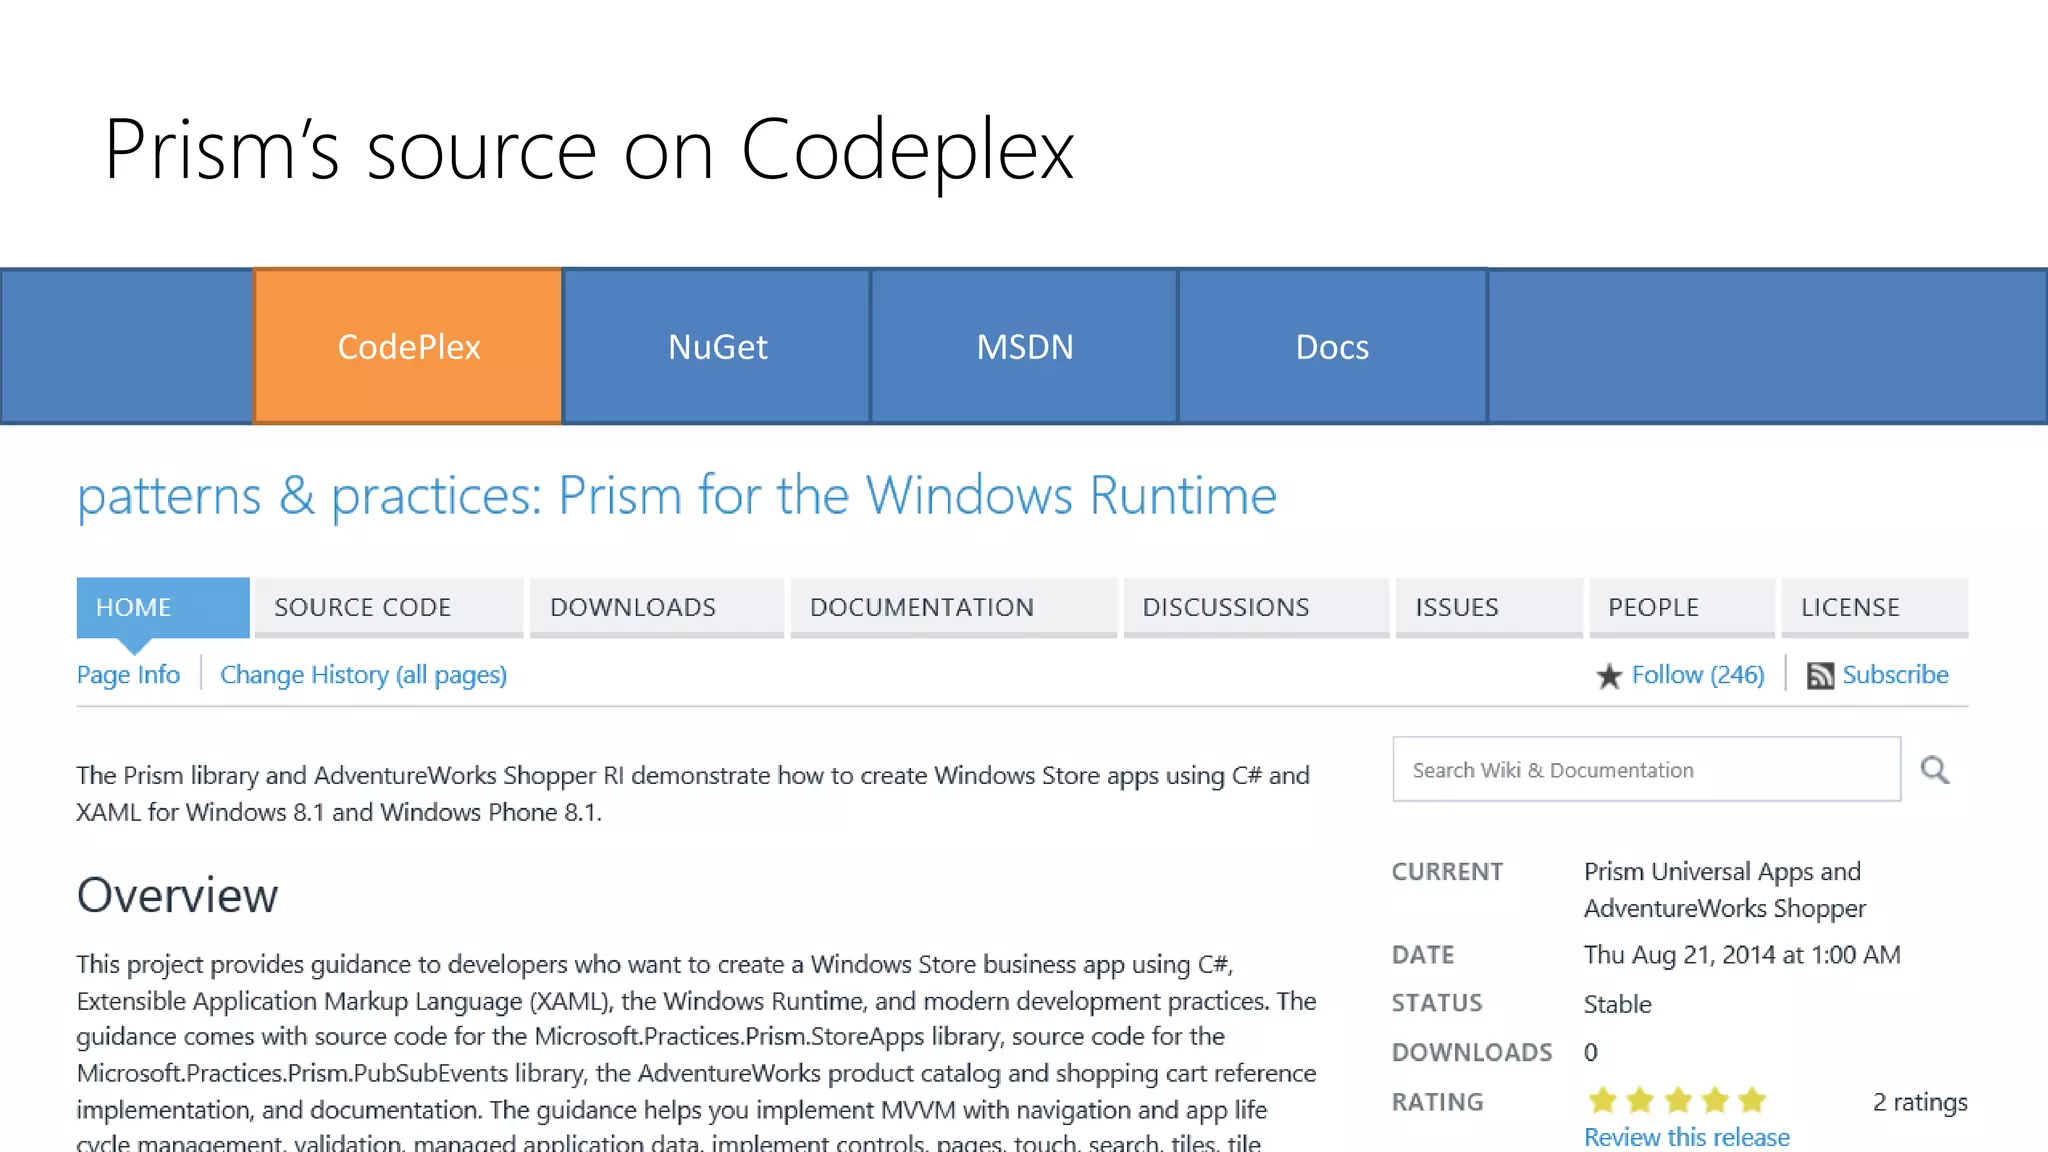Select the NuGet tile

coord(717,347)
